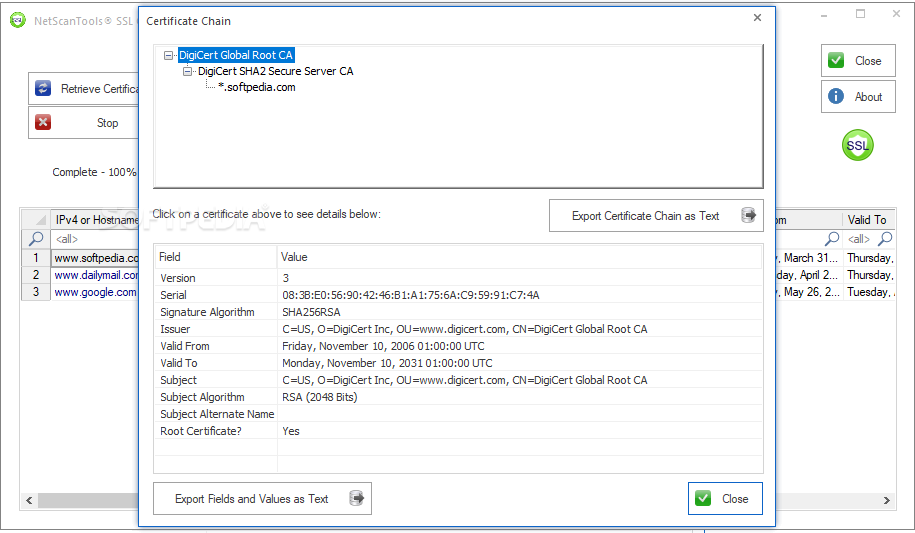This screenshot has height=533, width=915.
Task: Click the export icon beside Export Fields and Values
Action: (356, 498)
